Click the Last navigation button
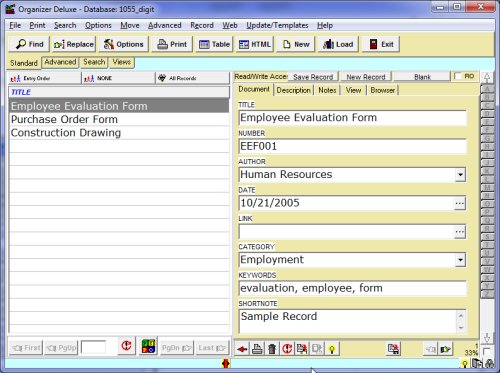The width and height of the screenshot is (500, 373). (x=212, y=348)
